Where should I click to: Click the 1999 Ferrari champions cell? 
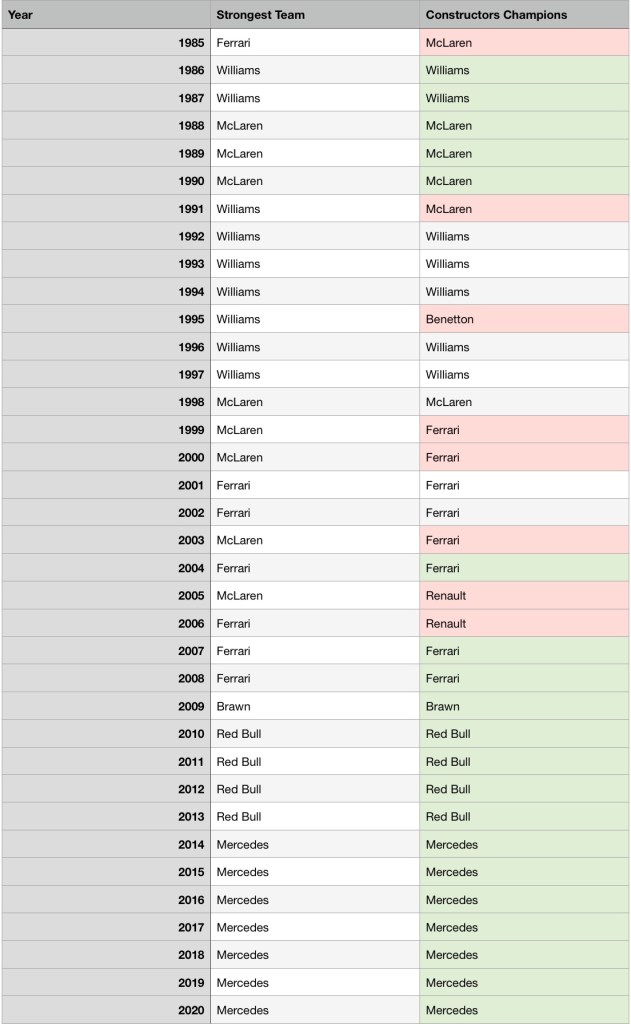click(x=524, y=430)
